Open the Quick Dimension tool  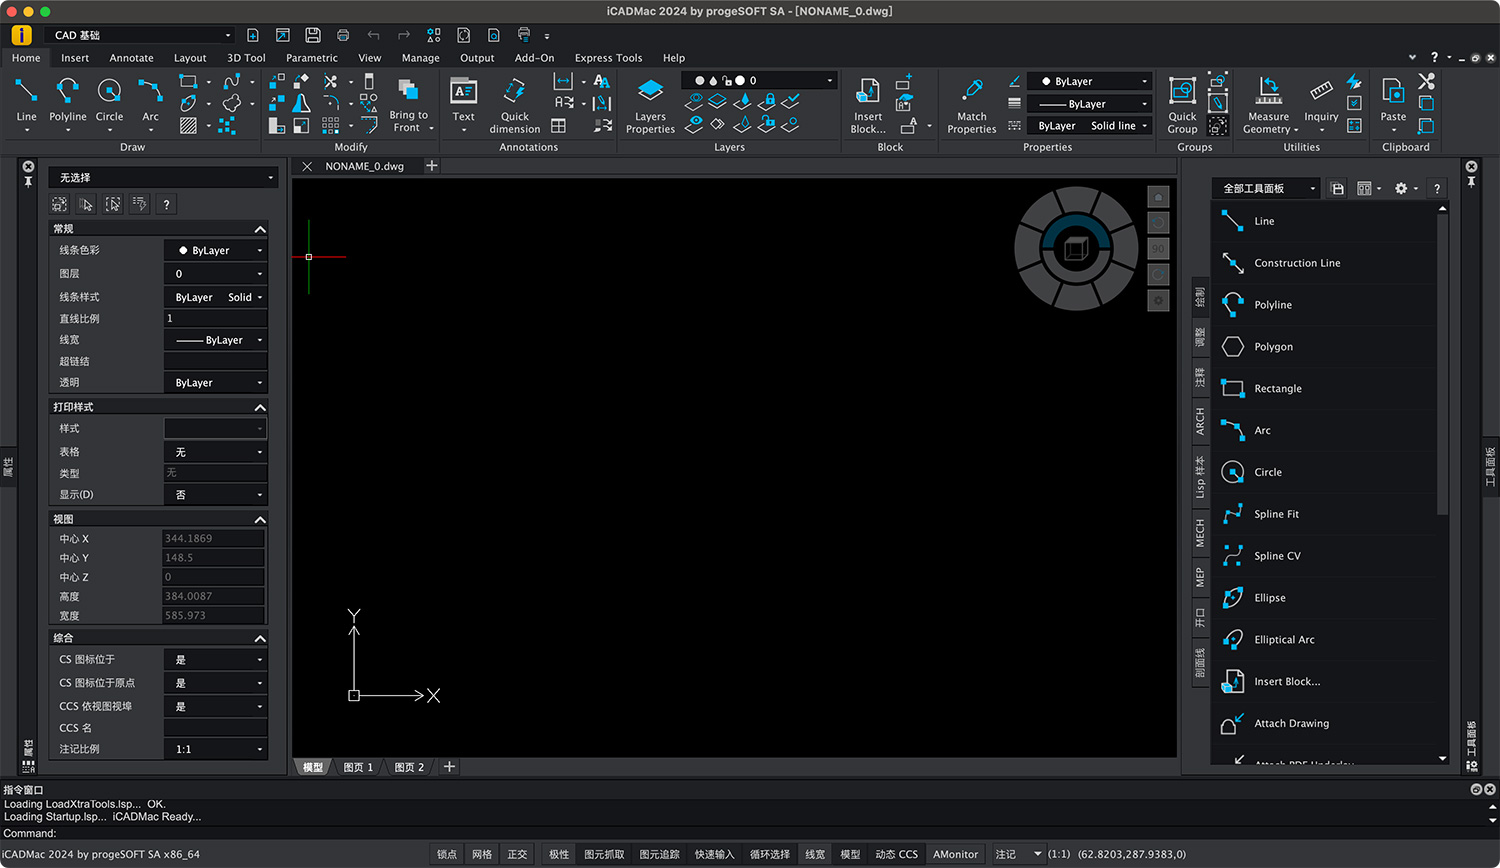point(514,104)
